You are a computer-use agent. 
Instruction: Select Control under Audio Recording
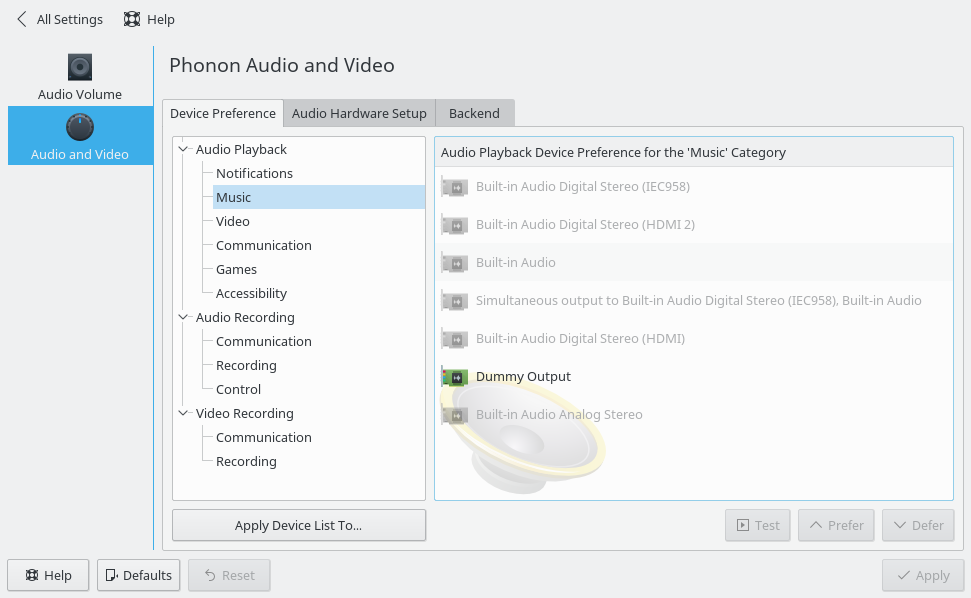238,389
